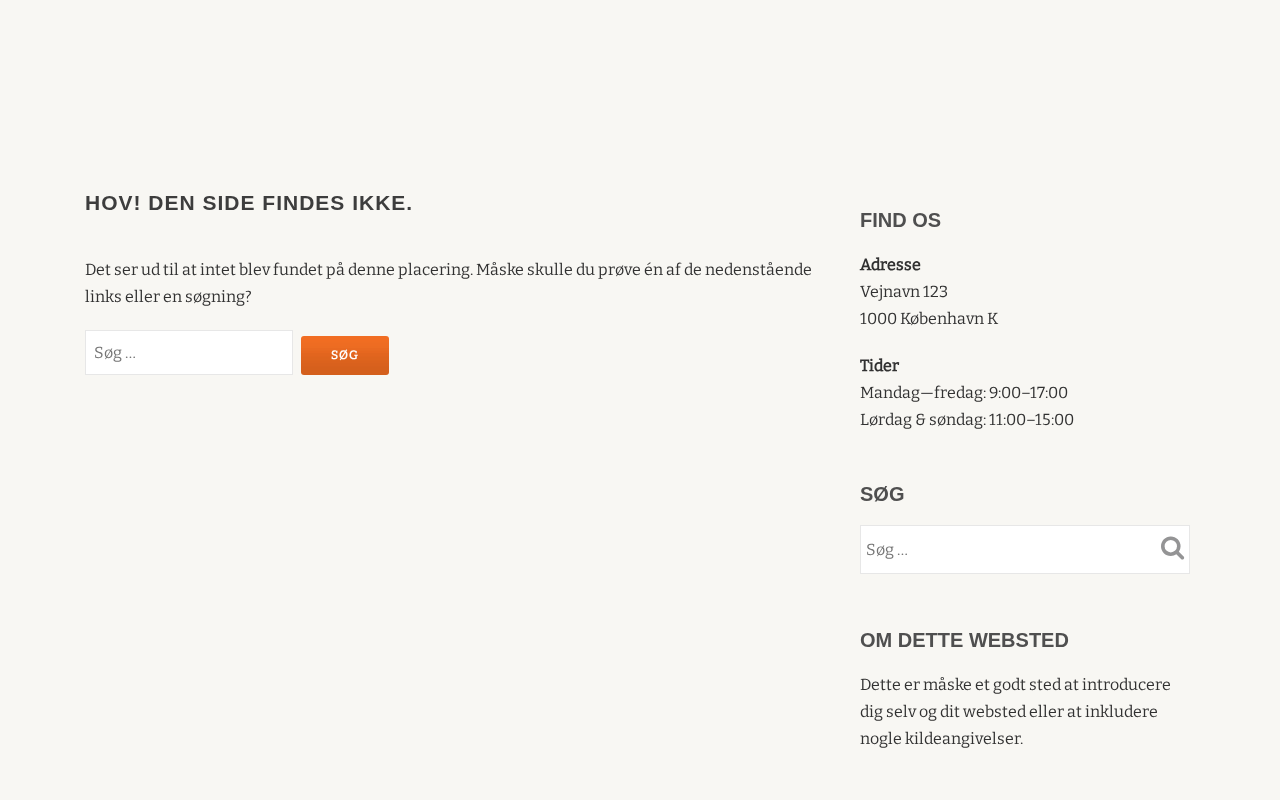The image size is (1280, 800).
Task: Click the "Det ser ud til" paragraph line
Action: tap(448, 270)
